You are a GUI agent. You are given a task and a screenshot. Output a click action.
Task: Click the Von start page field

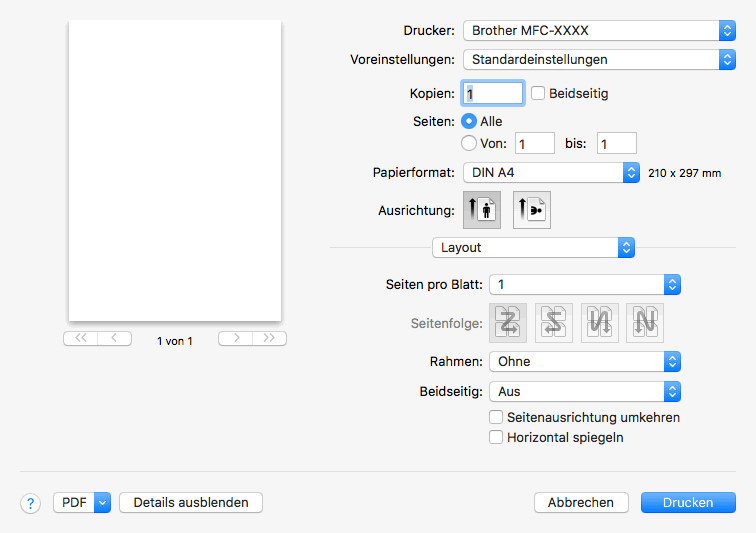point(535,143)
